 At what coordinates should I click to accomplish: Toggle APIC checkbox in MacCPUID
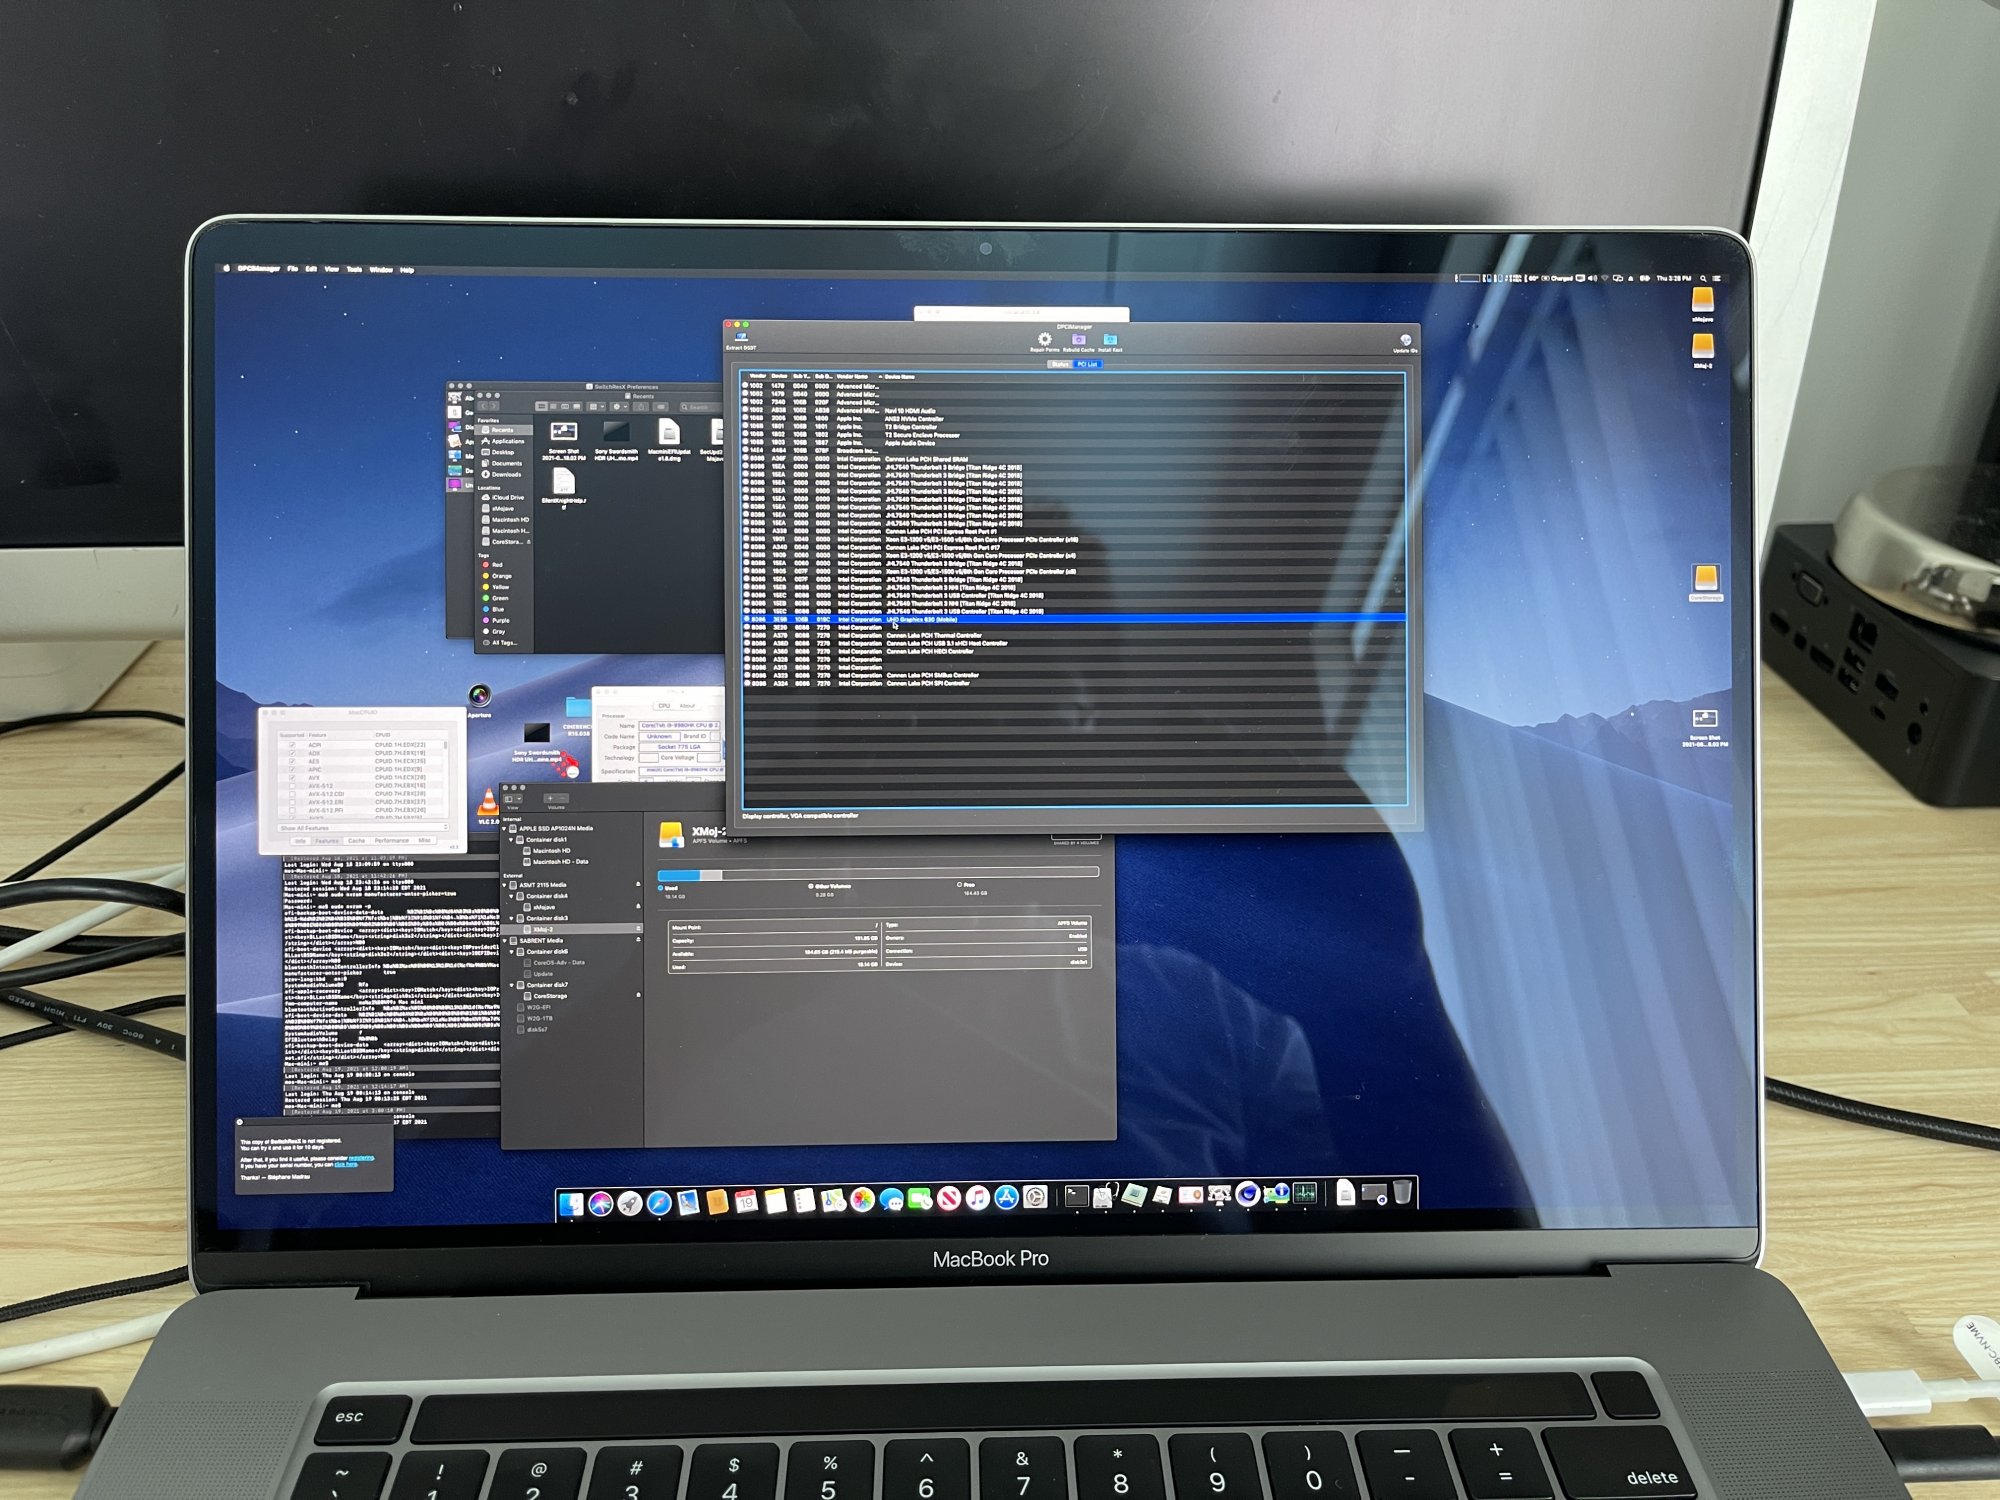point(292,769)
